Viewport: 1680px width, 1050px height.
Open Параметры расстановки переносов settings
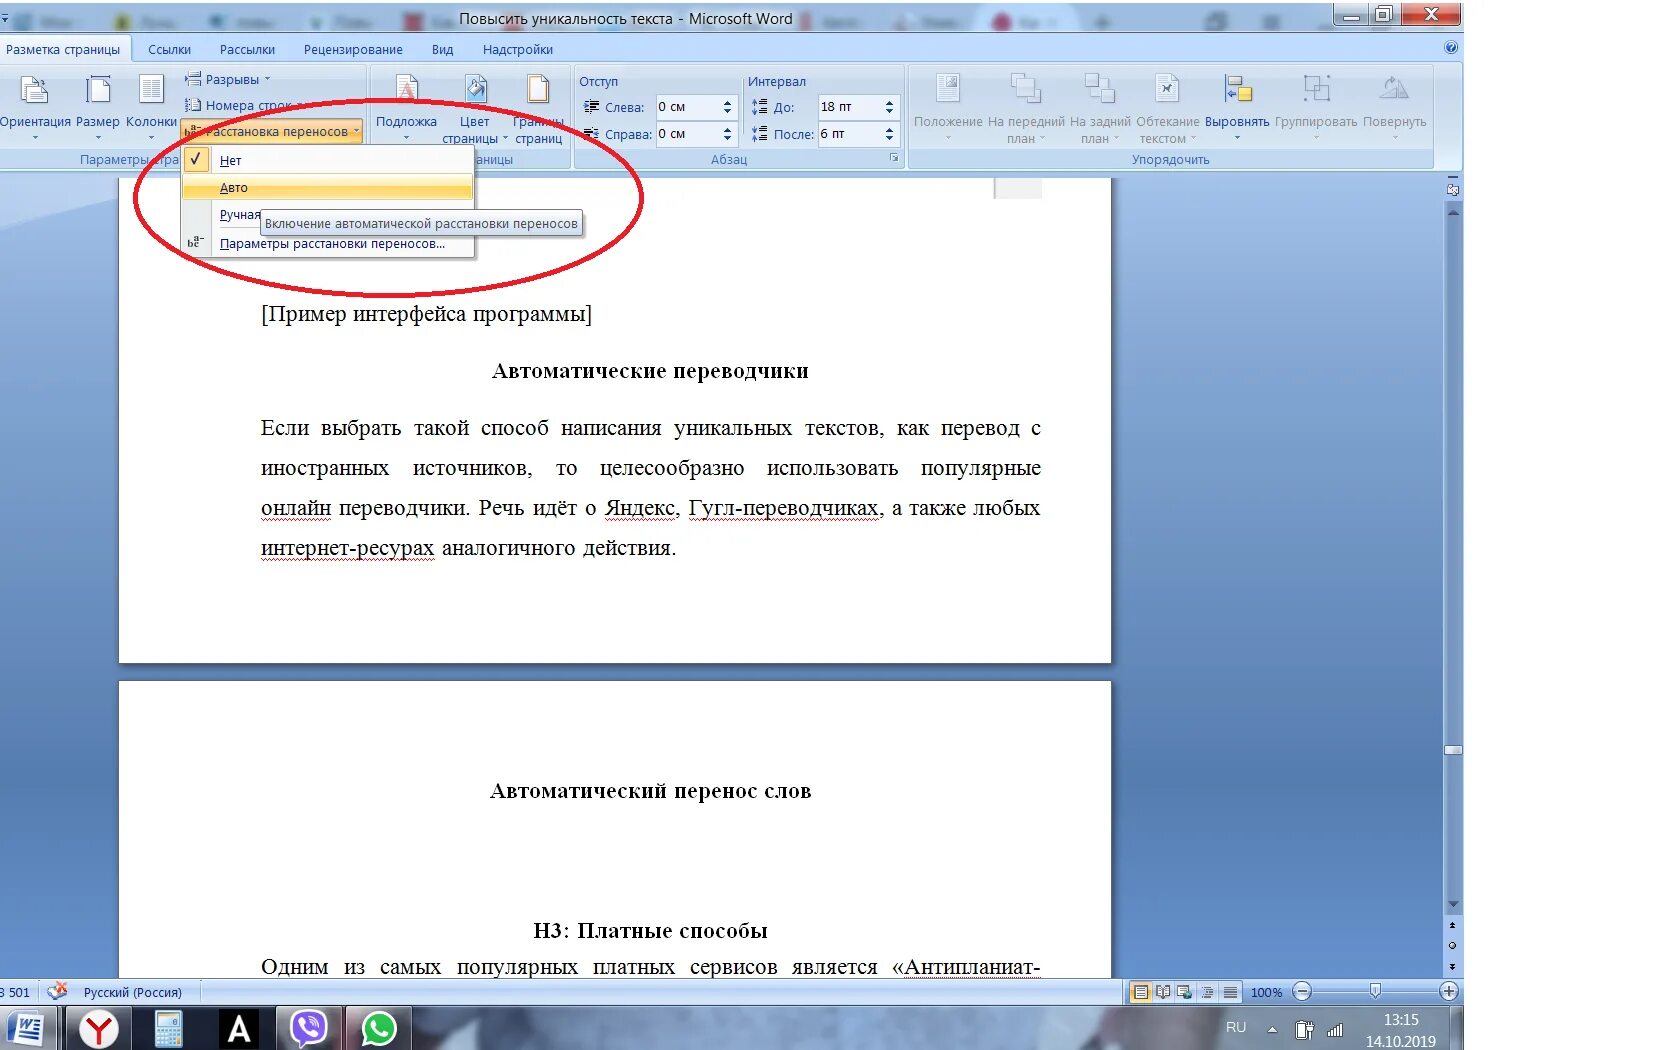click(x=328, y=243)
